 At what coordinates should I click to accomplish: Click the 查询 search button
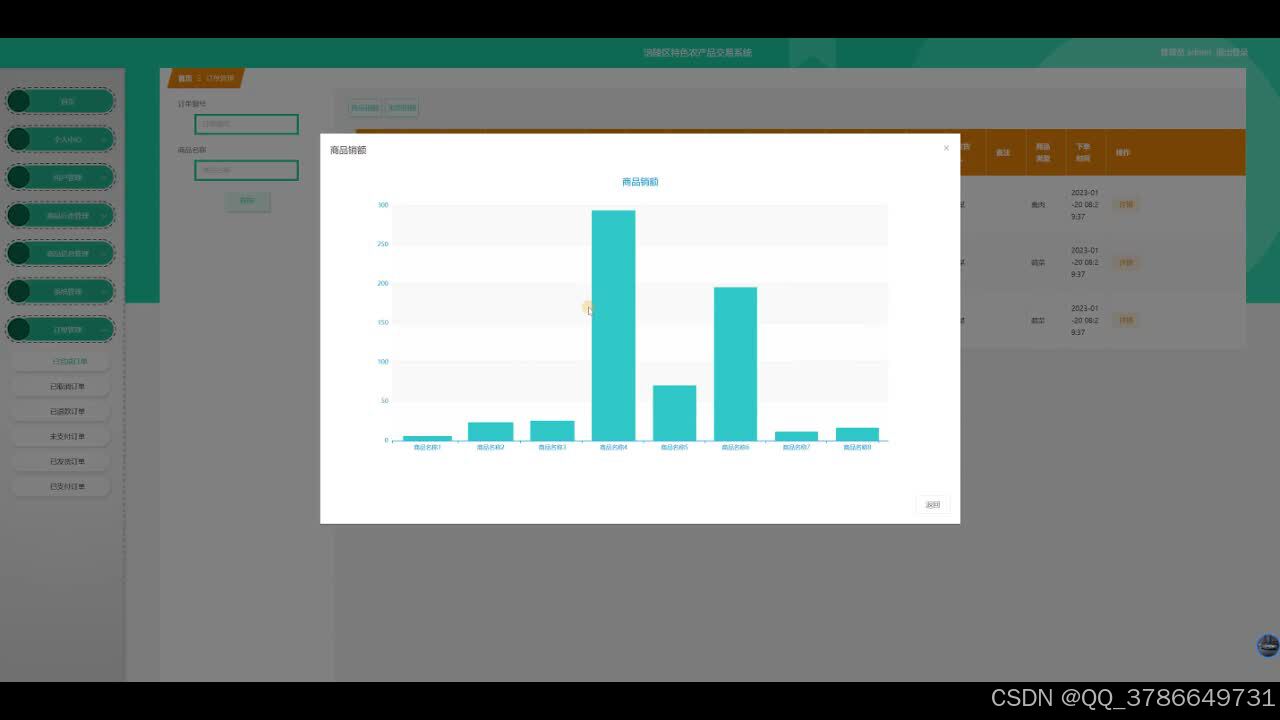[247, 201]
